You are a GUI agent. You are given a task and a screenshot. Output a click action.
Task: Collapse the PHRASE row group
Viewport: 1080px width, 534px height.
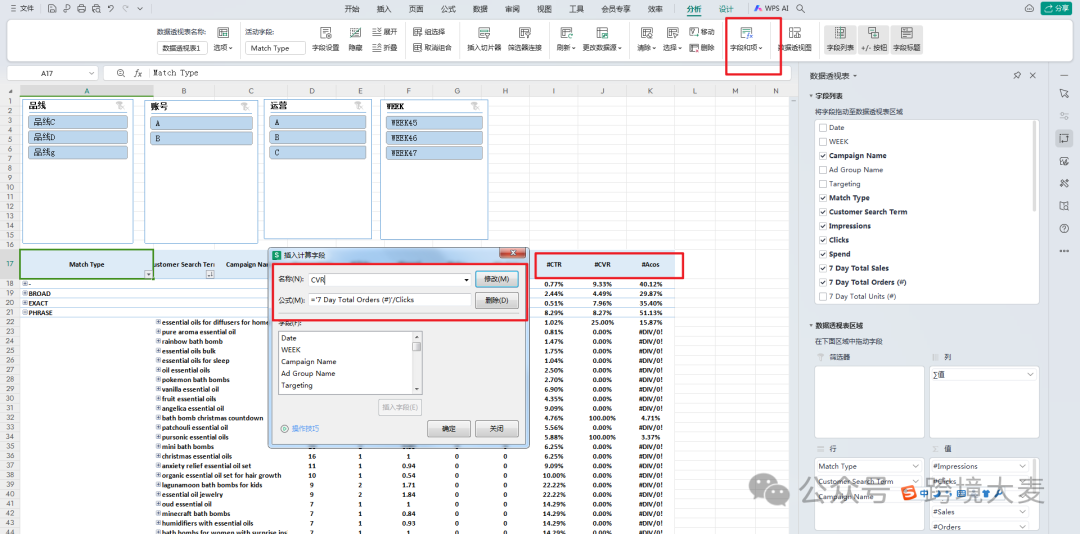point(25,312)
